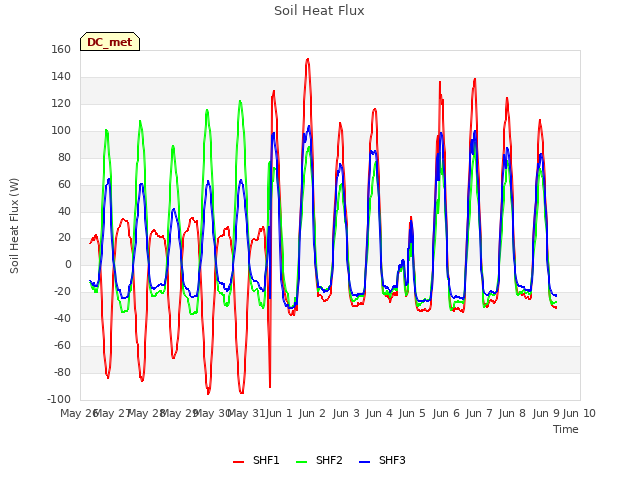Viewport: 640px width, 480px height.
Task: Click the Jun 2 x-axis label
Action: point(312,413)
